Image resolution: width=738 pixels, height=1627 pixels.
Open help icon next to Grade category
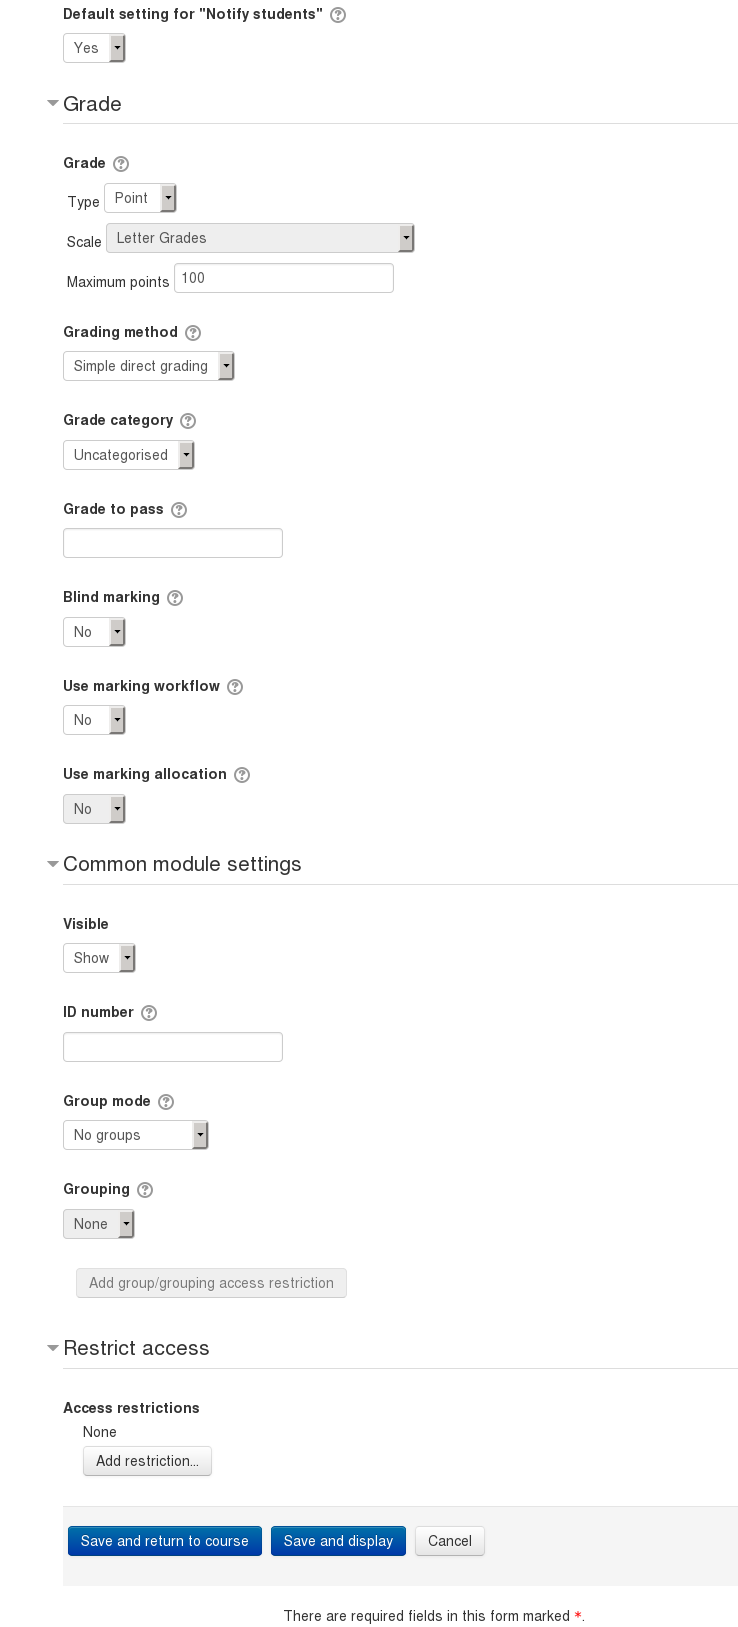tap(188, 421)
